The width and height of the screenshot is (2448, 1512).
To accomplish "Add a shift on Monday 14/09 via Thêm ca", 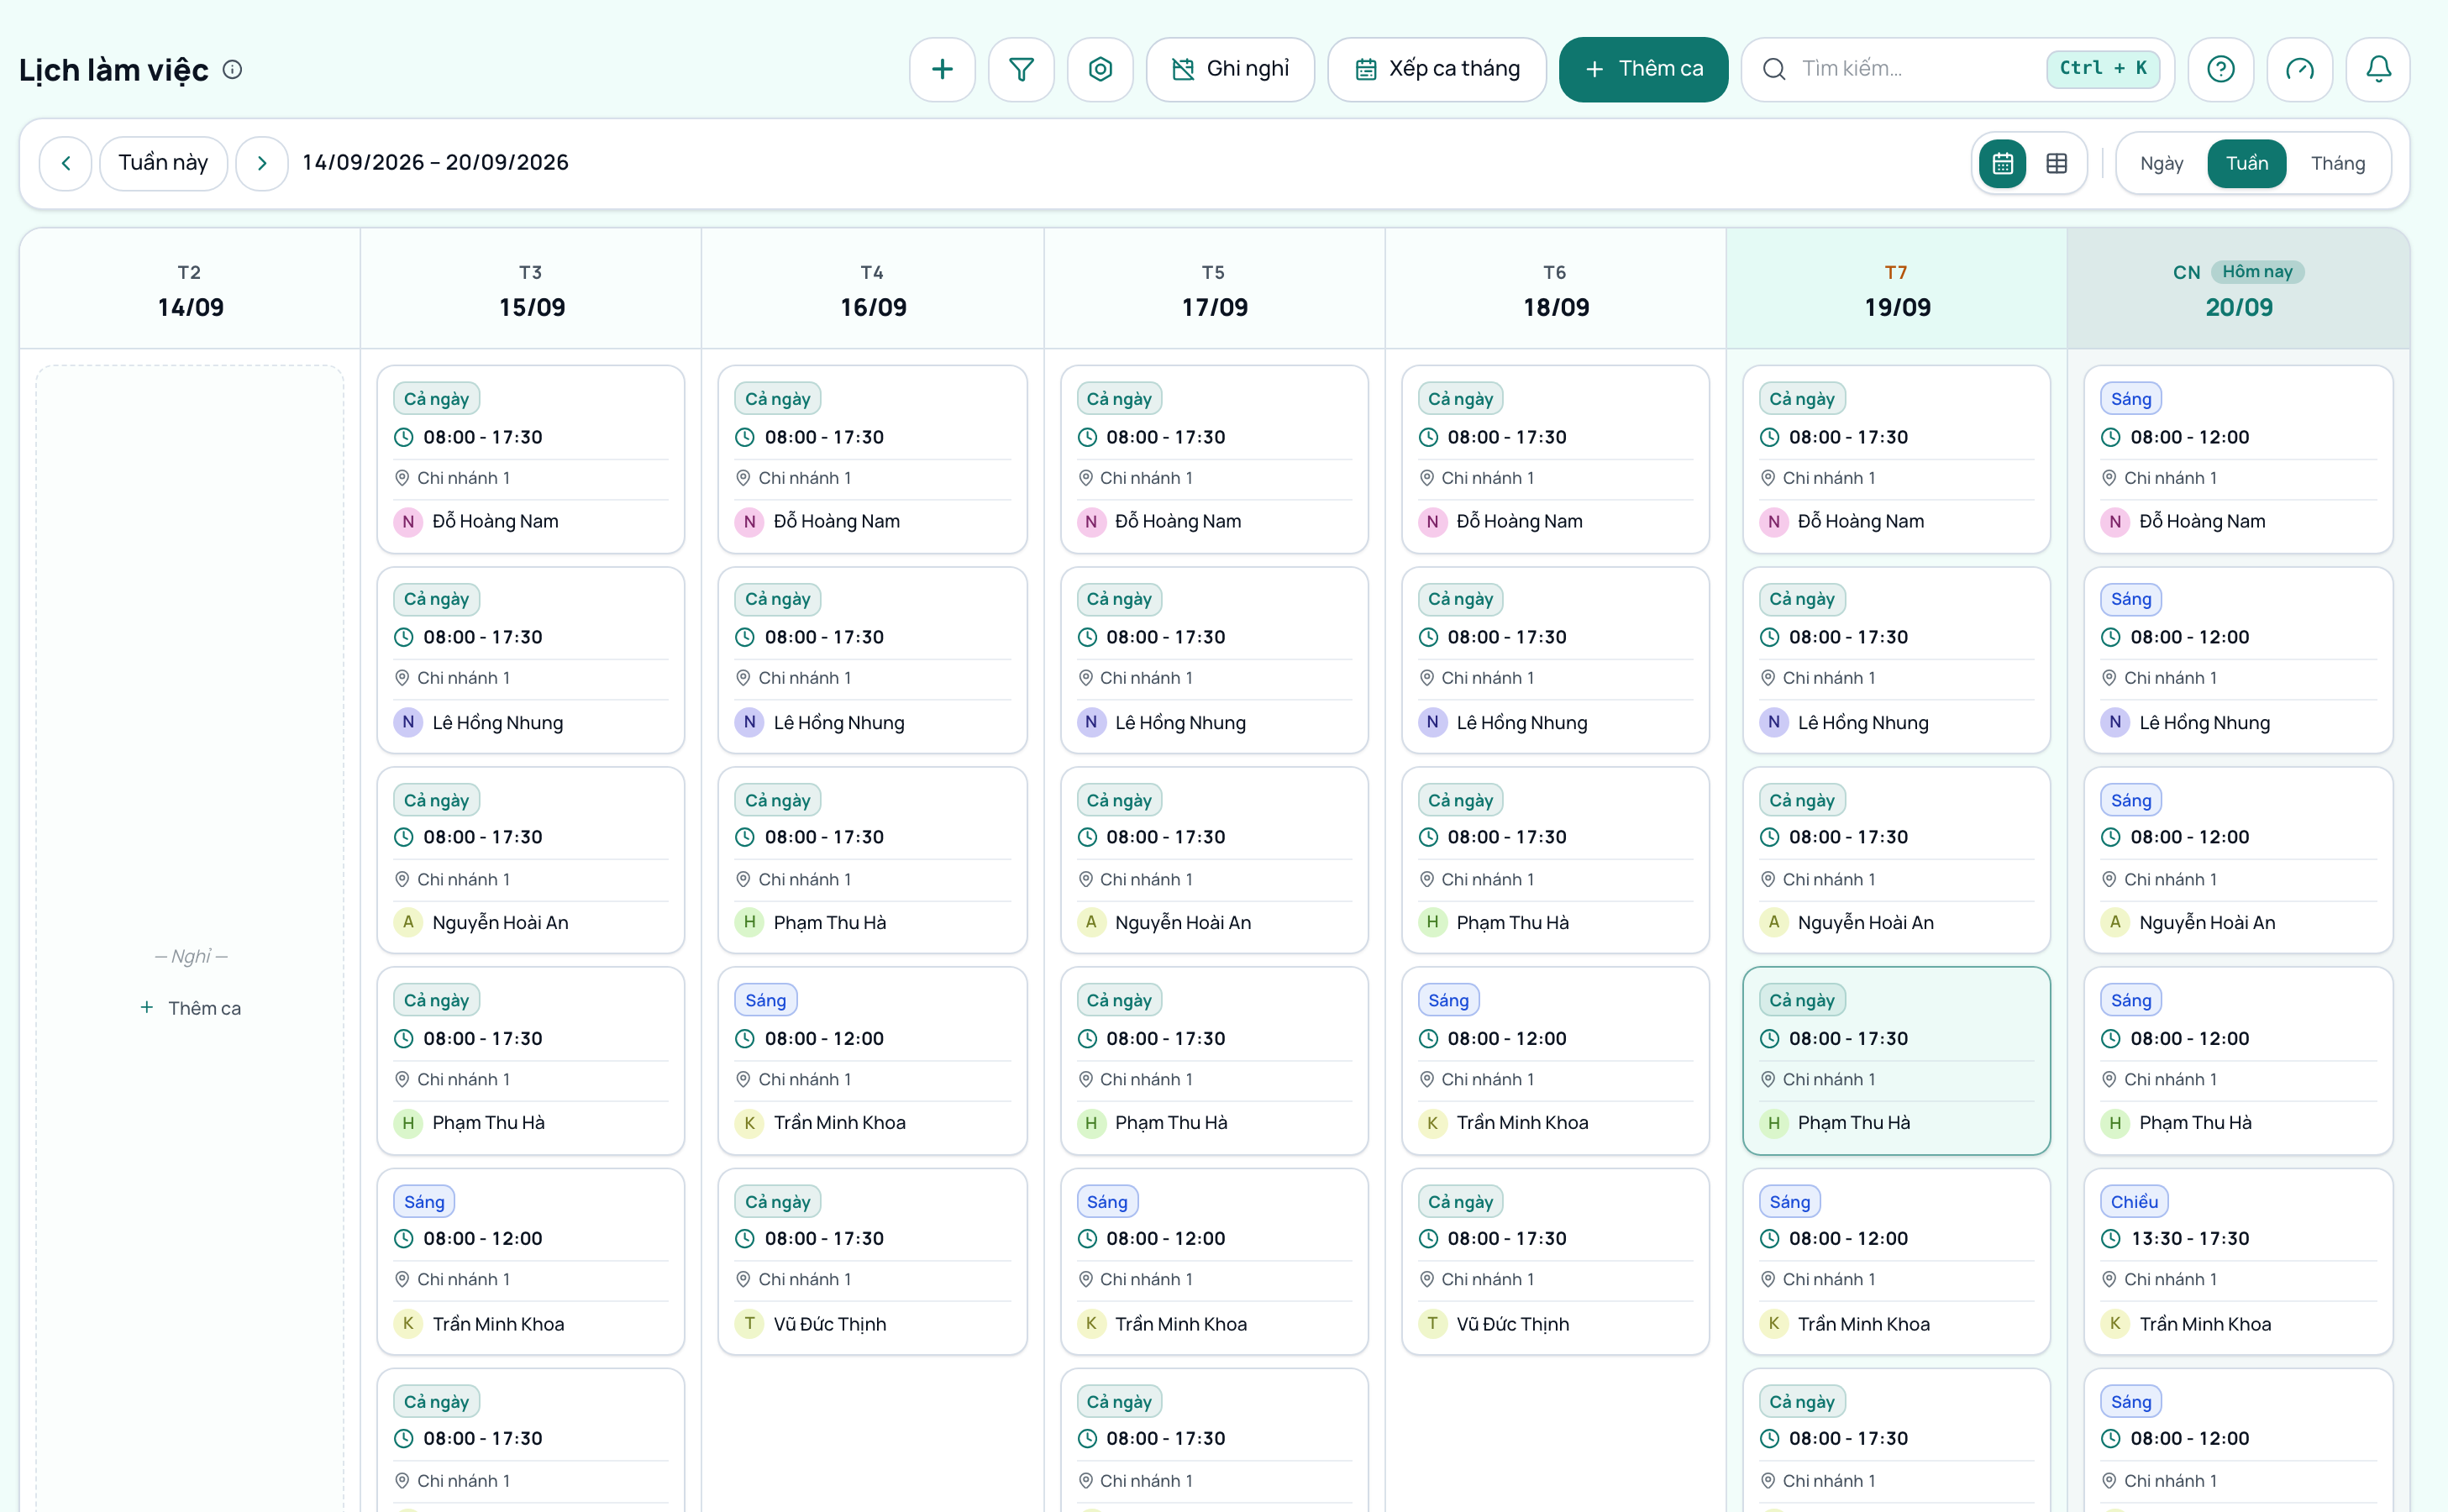I will tap(190, 1008).
